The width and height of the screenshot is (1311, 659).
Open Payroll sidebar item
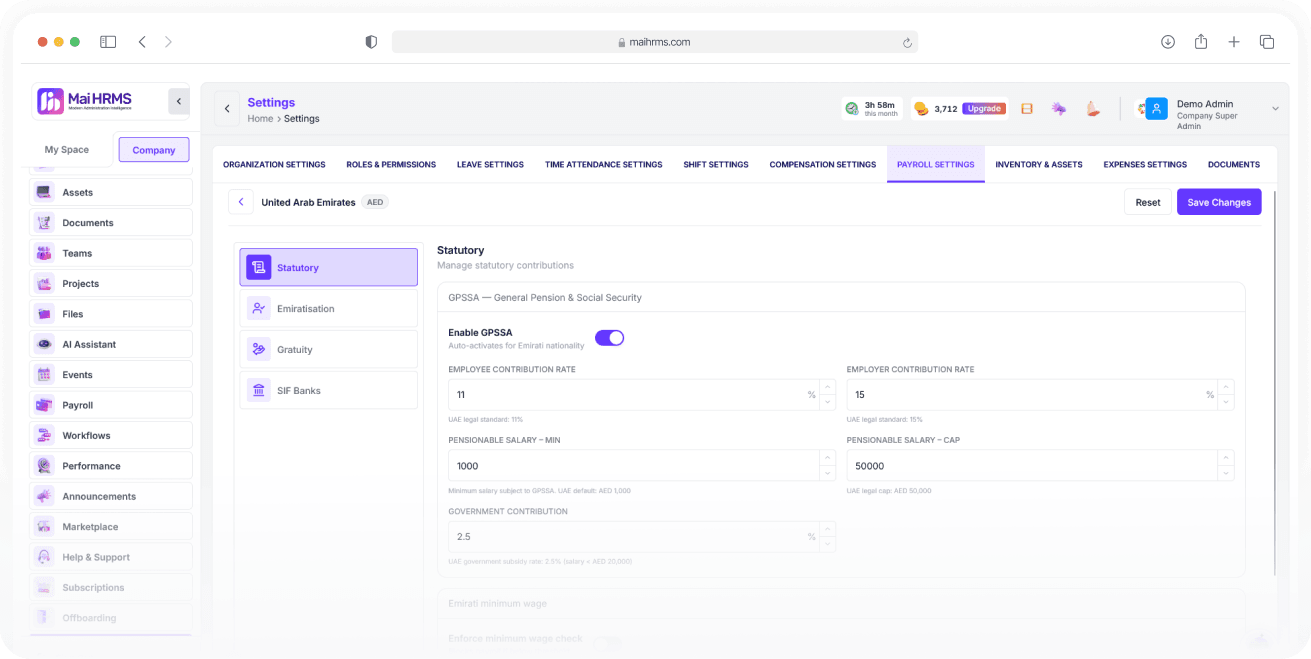pyautogui.click(x=111, y=405)
